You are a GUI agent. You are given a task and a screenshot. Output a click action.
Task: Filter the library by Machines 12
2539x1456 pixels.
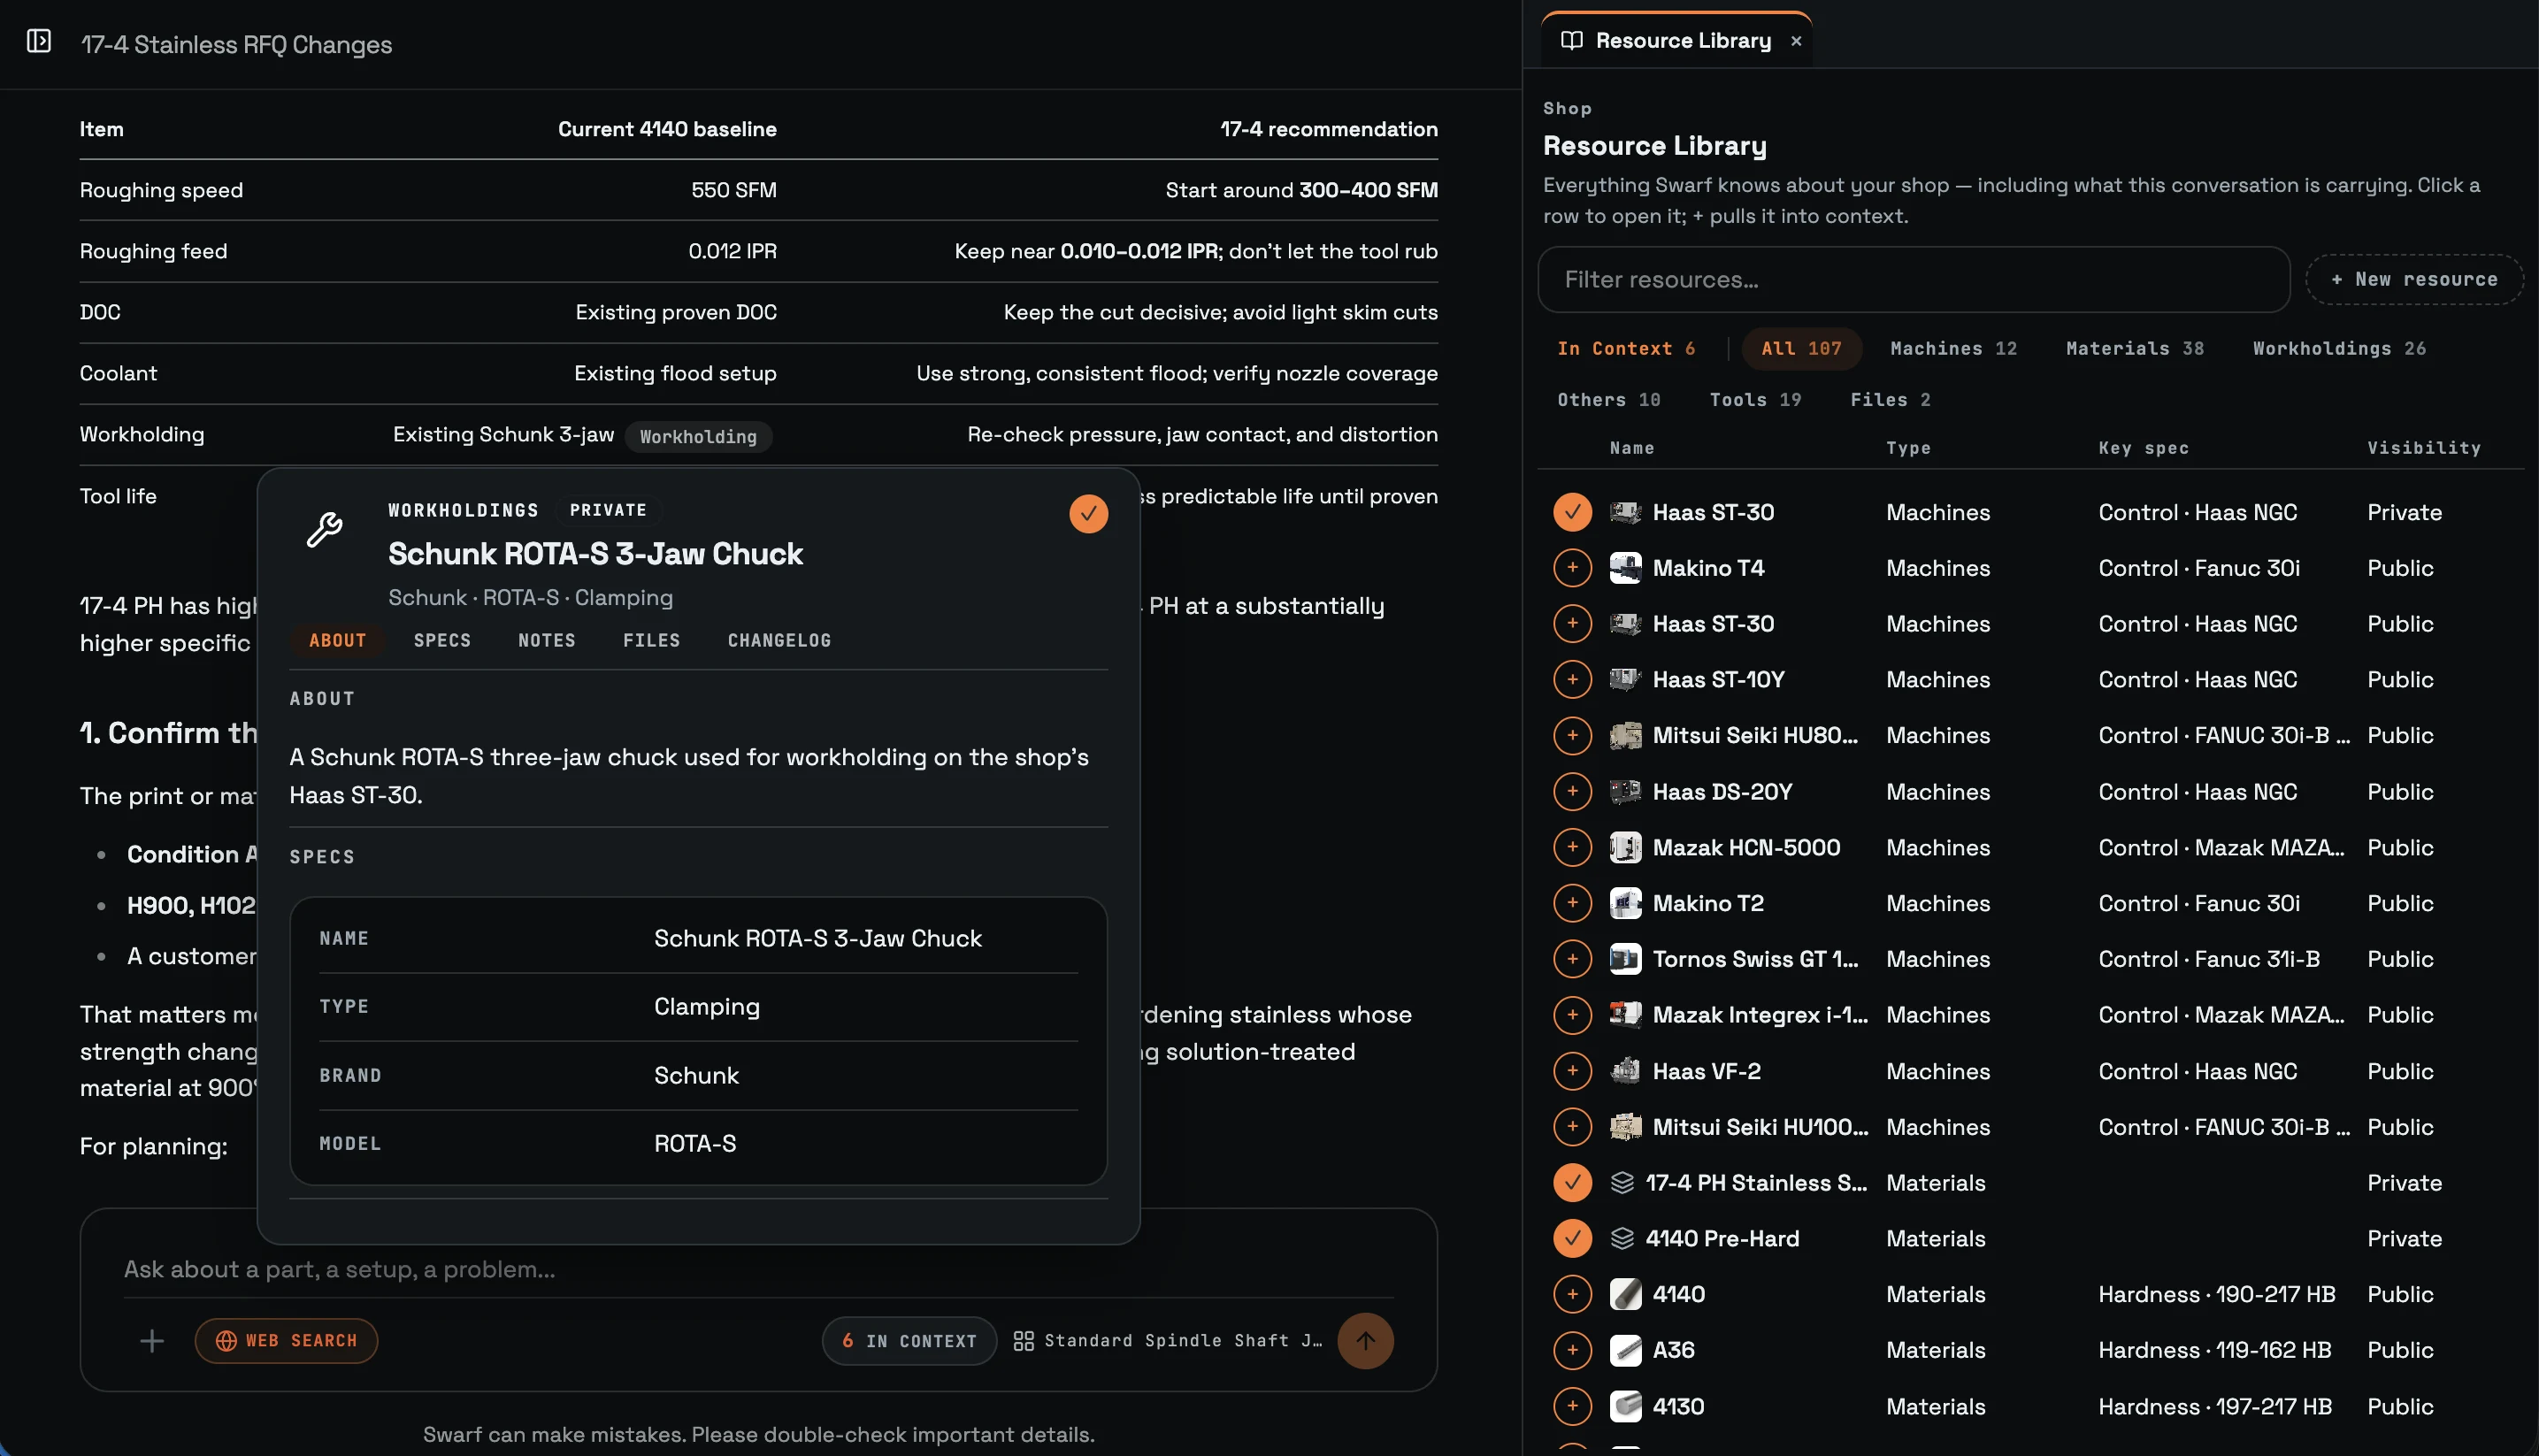click(1953, 349)
